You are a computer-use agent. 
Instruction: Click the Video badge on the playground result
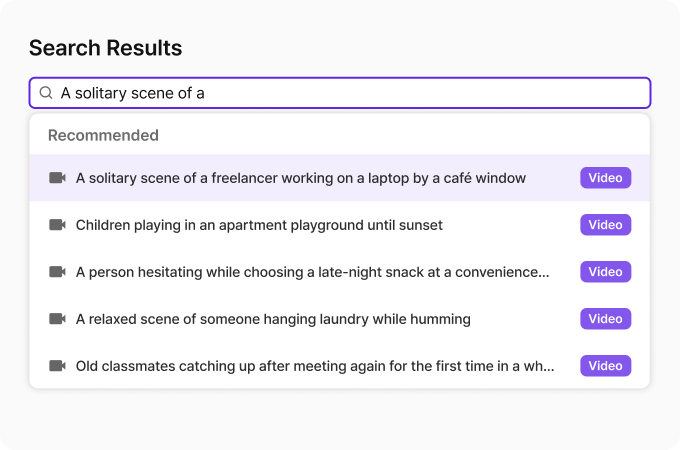(x=605, y=225)
